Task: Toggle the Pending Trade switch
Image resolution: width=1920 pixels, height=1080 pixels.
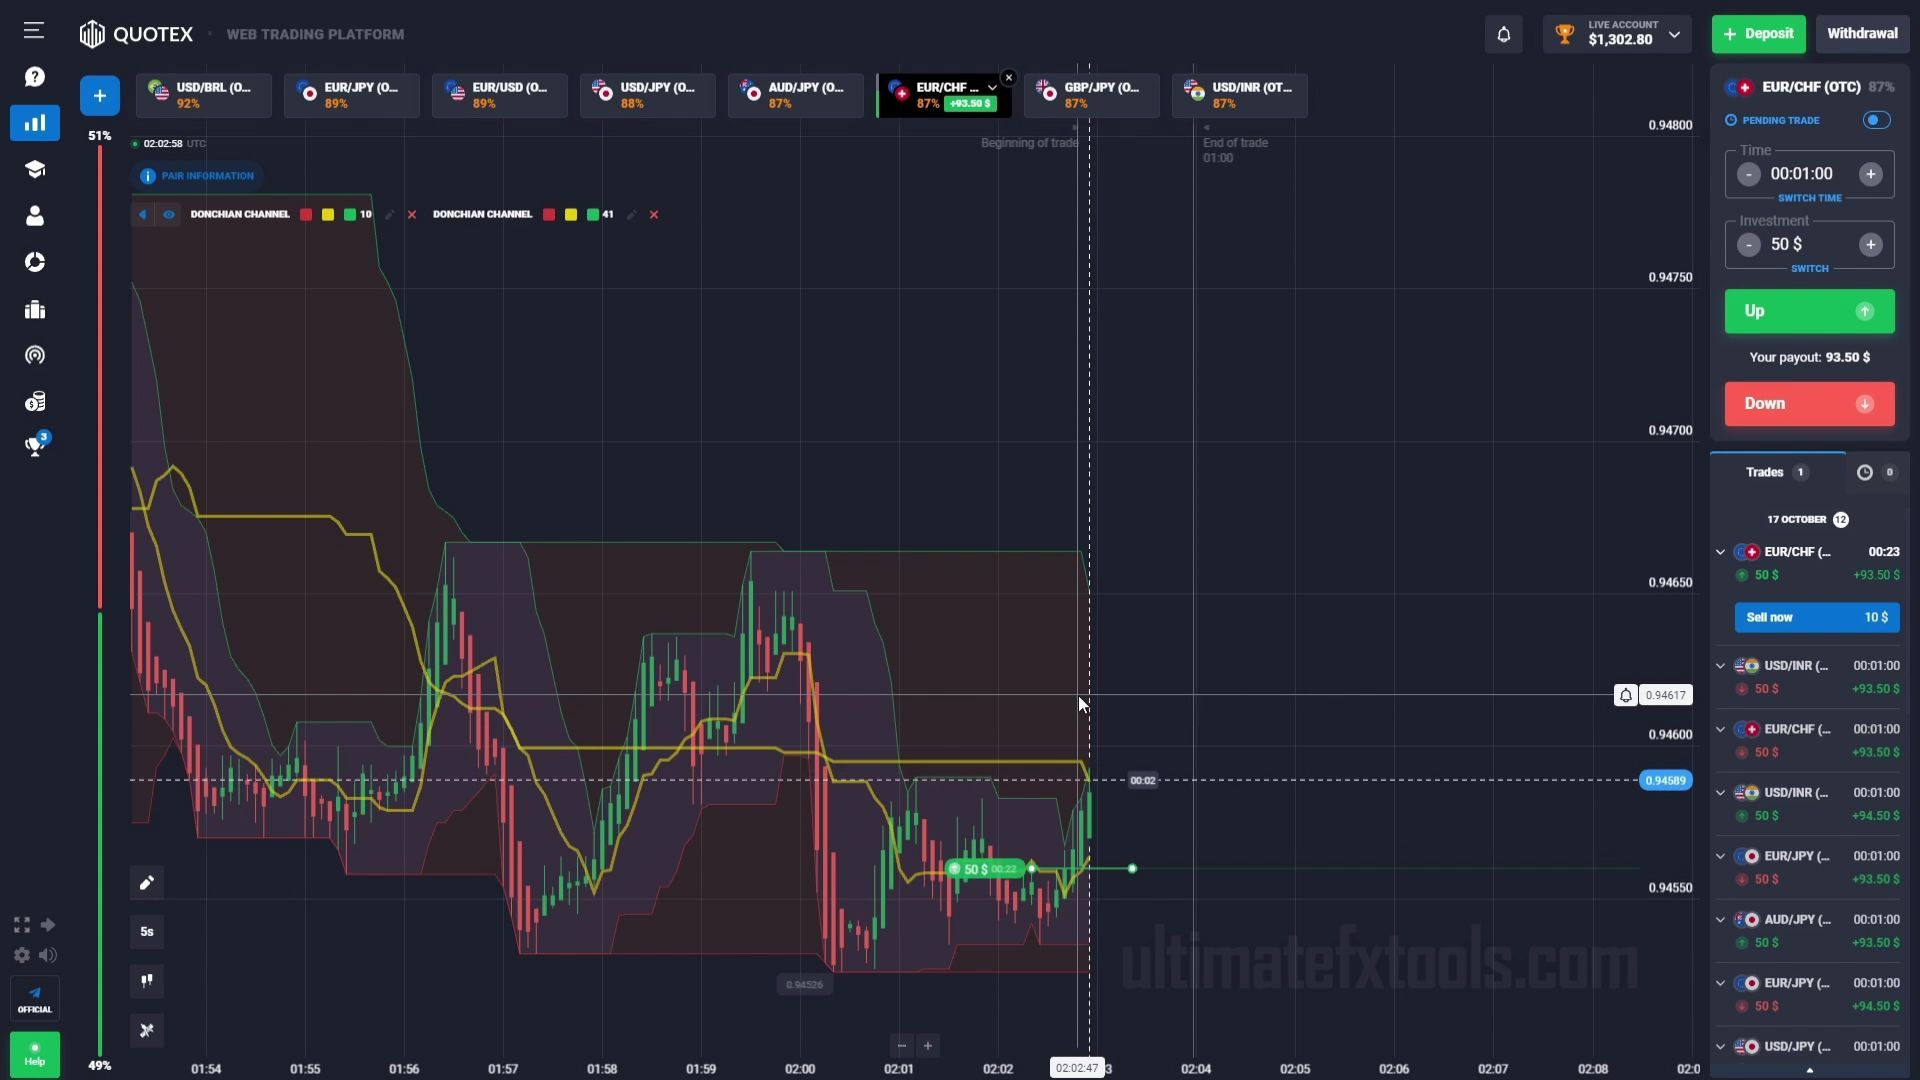Action: (x=1877, y=120)
